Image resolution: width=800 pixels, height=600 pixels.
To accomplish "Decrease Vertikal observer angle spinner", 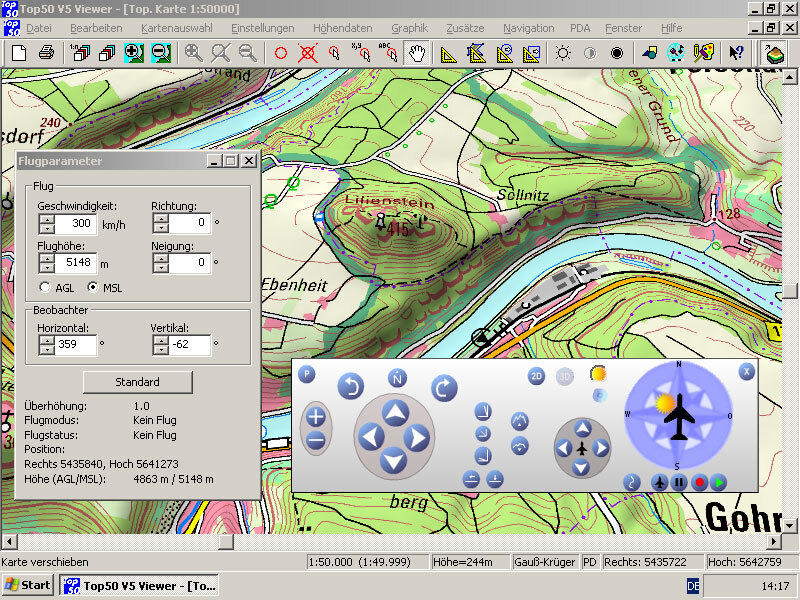I will click(161, 349).
